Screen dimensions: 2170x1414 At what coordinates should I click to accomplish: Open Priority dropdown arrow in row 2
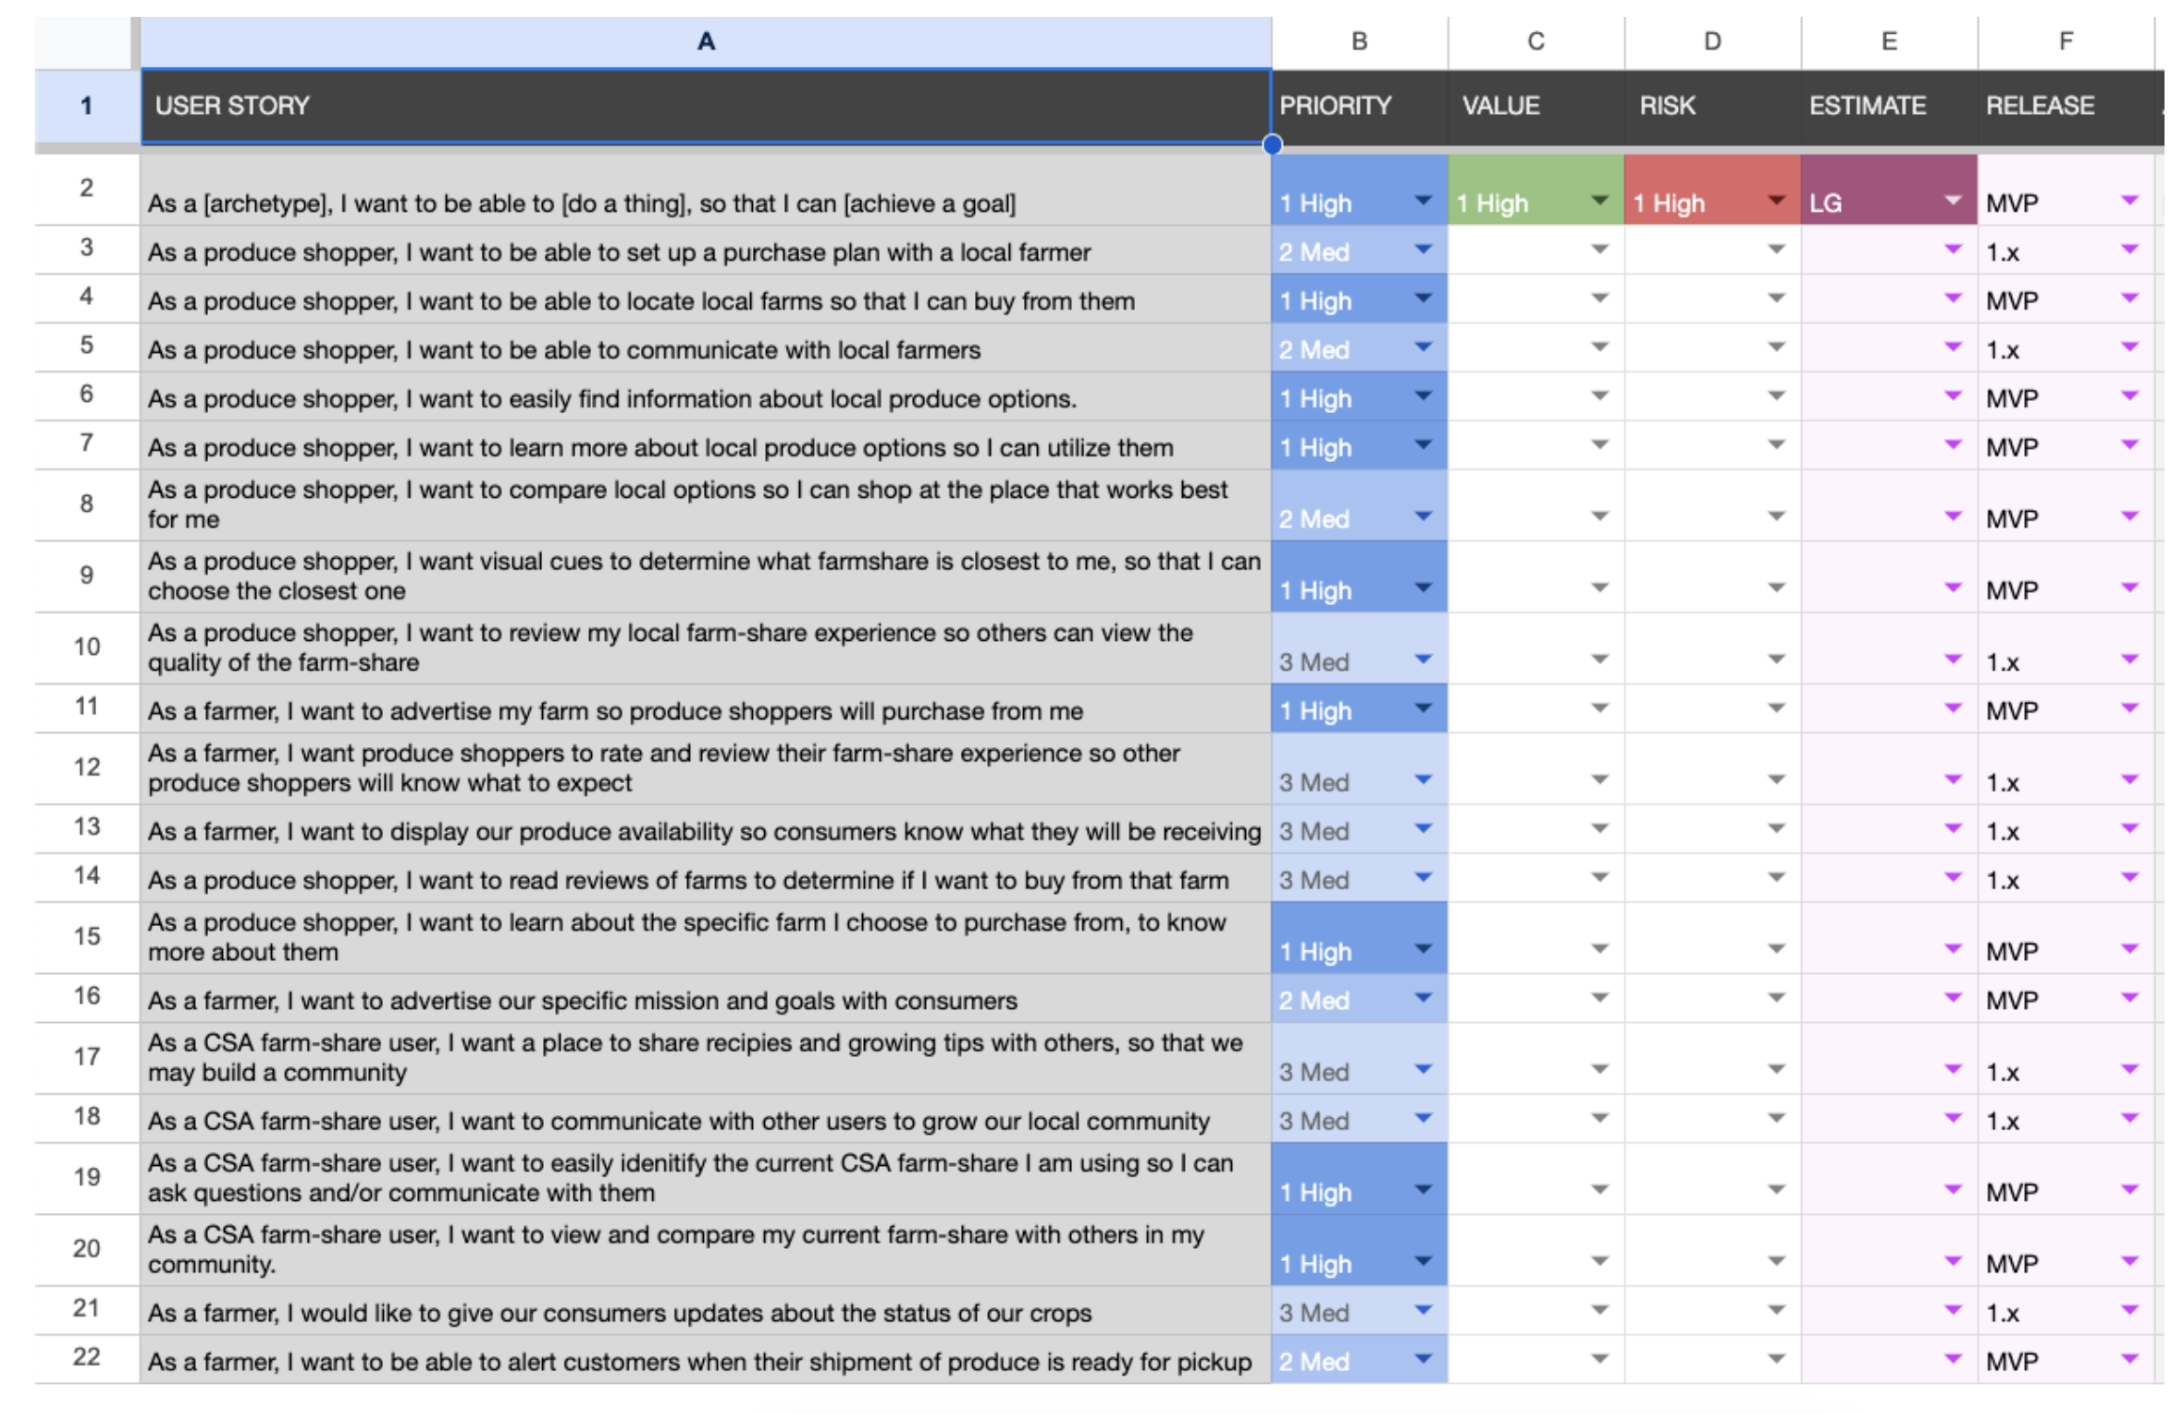tap(1422, 201)
